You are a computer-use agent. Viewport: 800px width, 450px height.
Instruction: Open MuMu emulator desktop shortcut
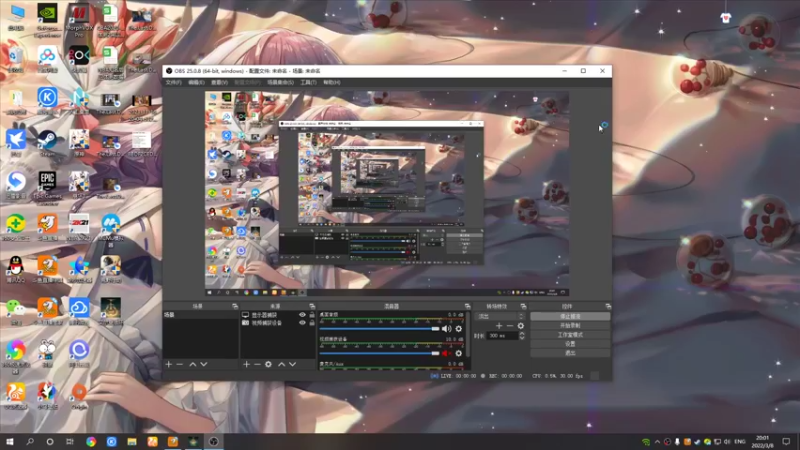[111, 230]
